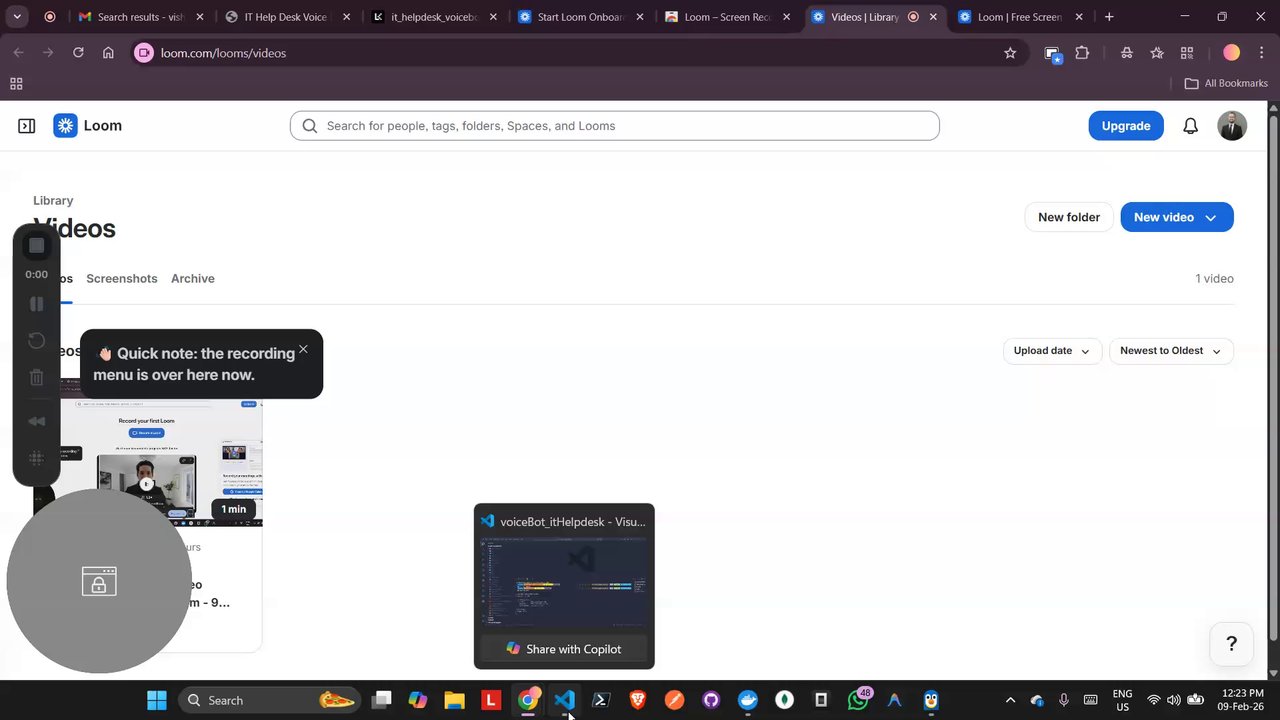
Task: Open the ENG US language switcher
Action: coord(1122,700)
